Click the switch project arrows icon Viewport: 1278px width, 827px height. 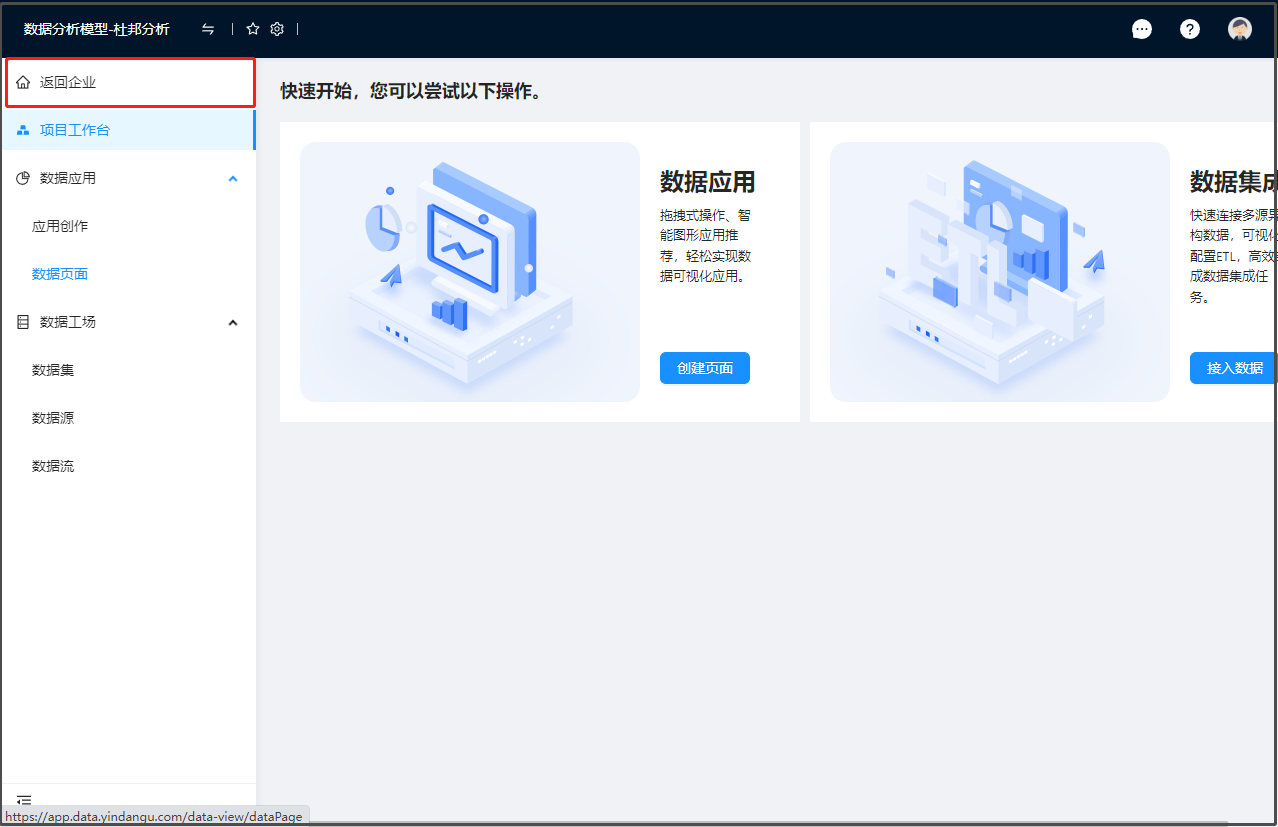tap(208, 29)
